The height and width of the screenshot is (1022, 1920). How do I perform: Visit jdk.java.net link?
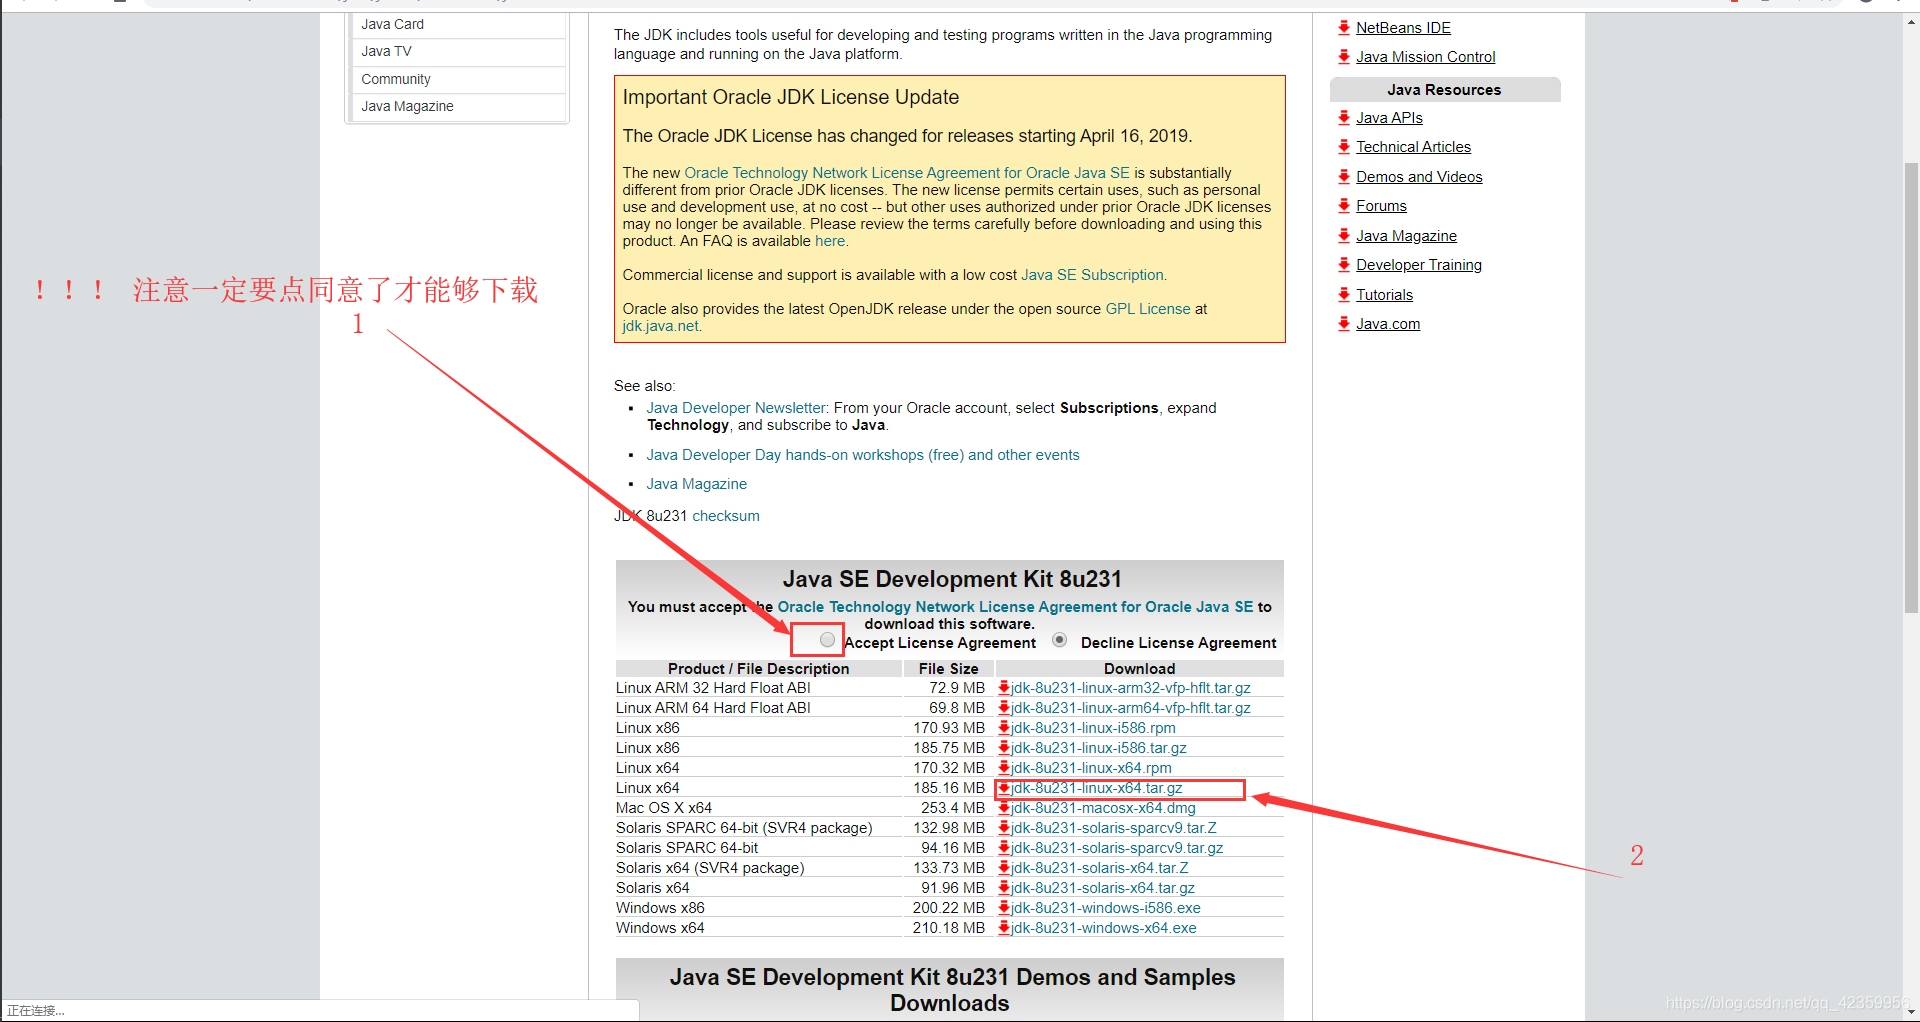pos(660,326)
